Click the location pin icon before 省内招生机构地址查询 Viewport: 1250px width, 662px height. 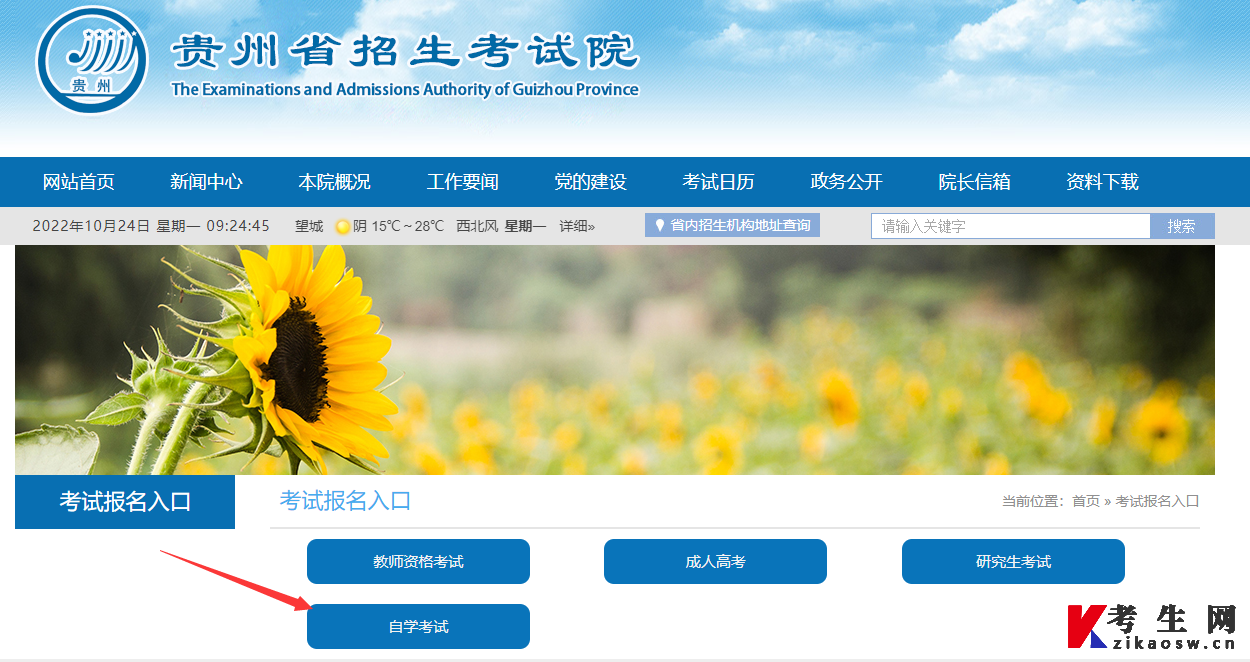660,224
